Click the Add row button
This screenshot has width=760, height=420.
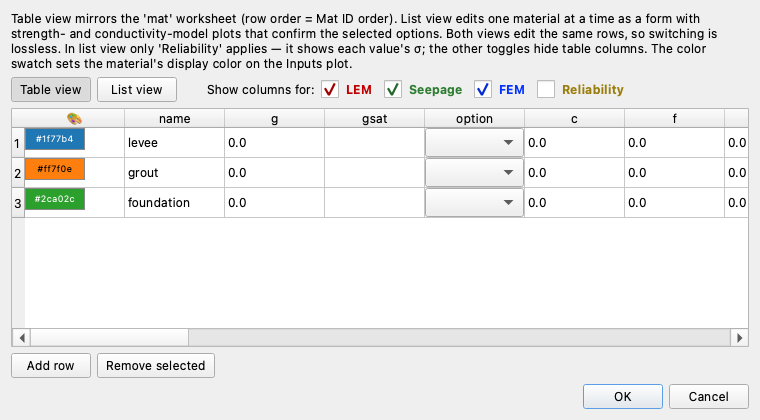point(51,365)
